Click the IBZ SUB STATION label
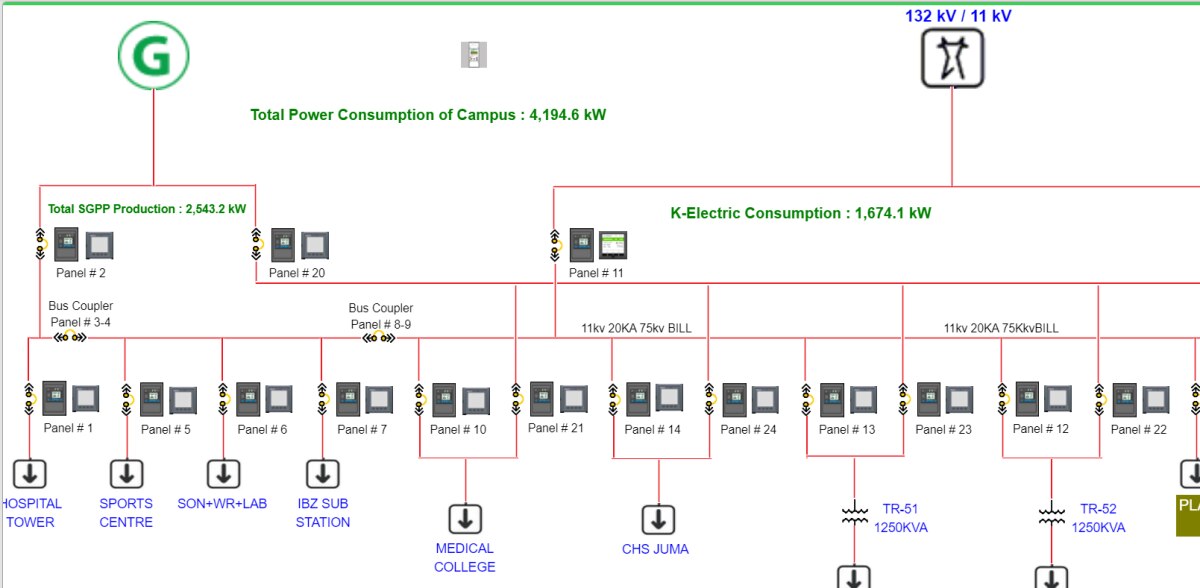The width and height of the screenshot is (1200, 588). point(323,513)
